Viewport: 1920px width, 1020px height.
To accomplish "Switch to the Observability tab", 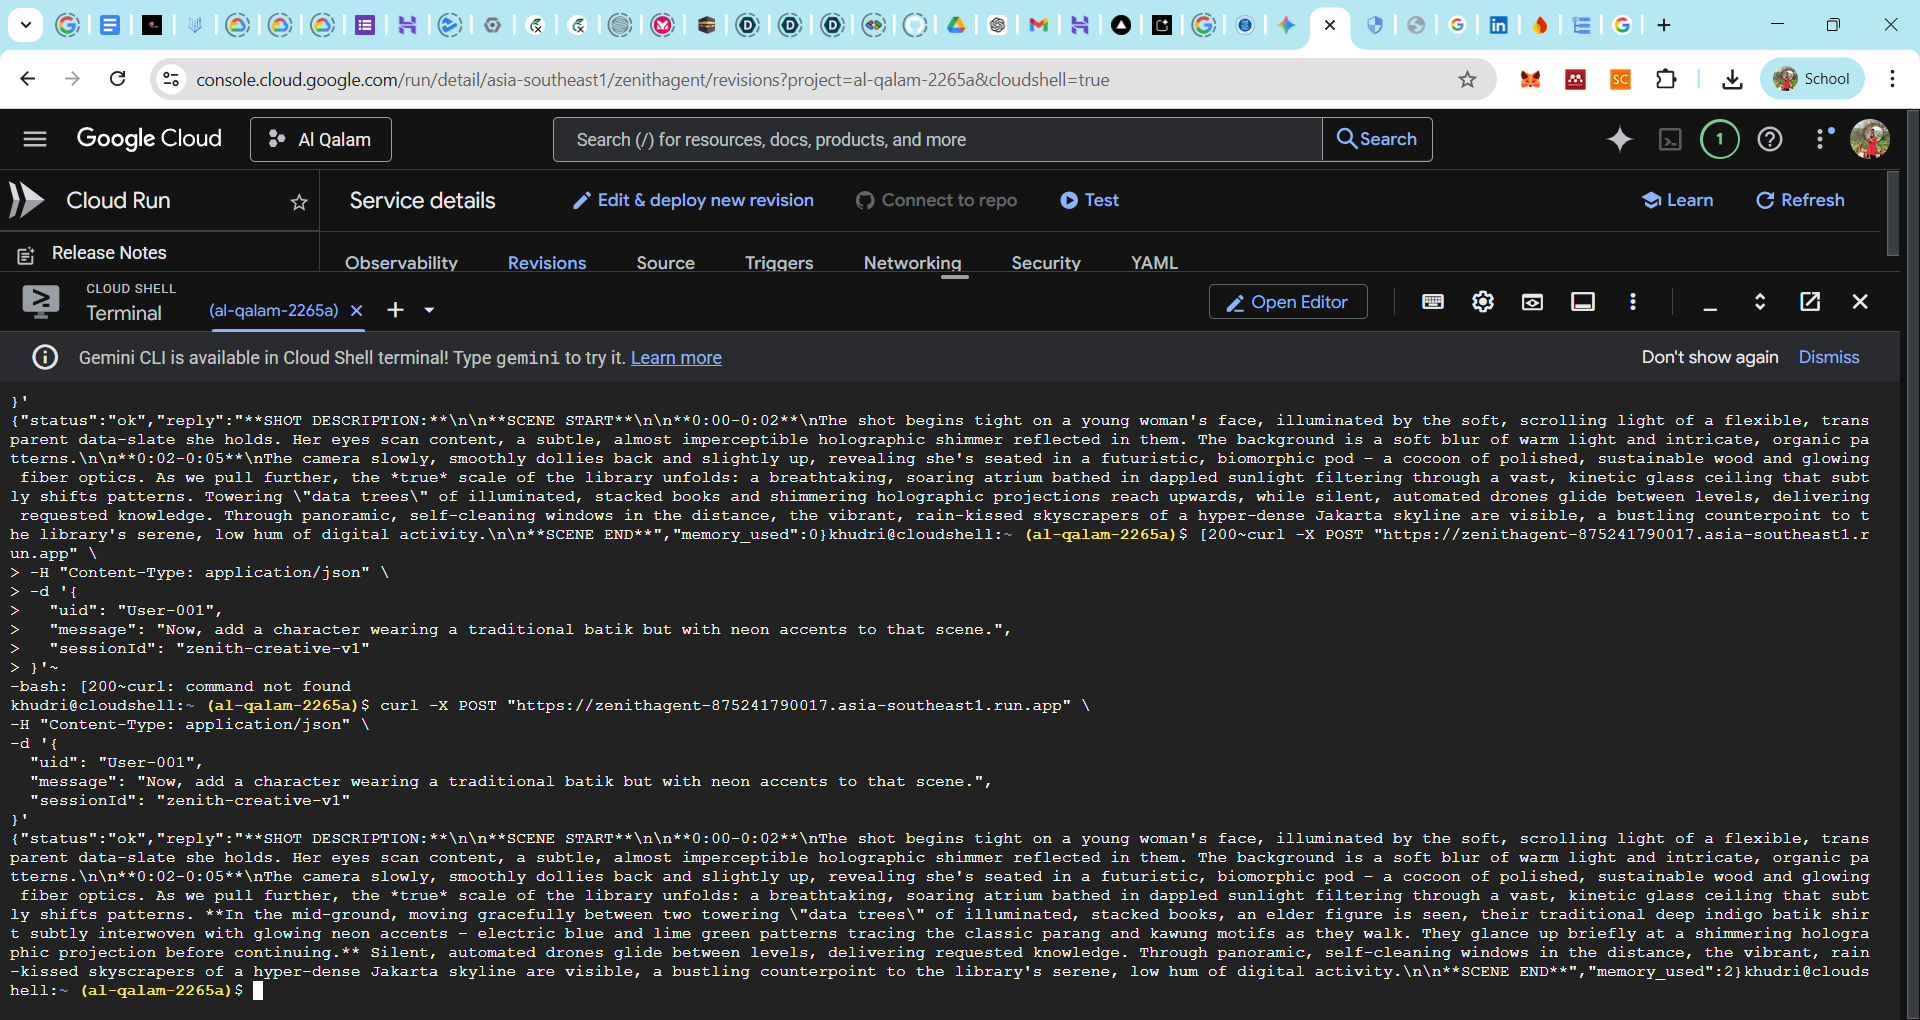I will pyautogui.click(x=401, y=262).
